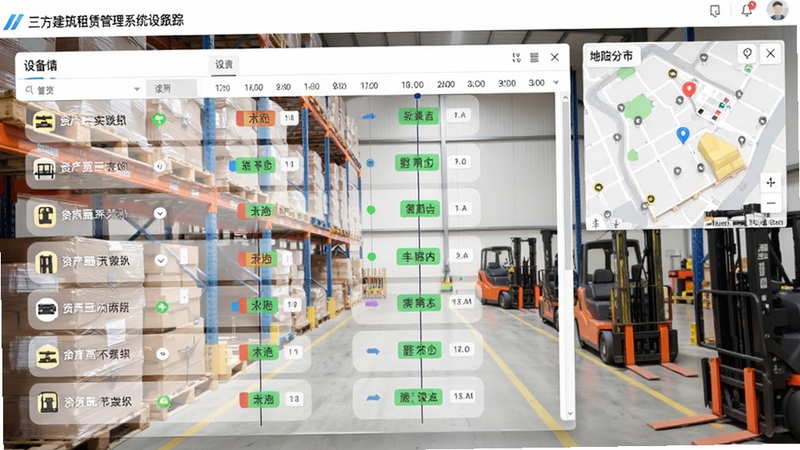Image resolution: width=800 pixels, height=450 pixels.
Task: Click the yellow highlighted building on the map
Action: (720, 156)
